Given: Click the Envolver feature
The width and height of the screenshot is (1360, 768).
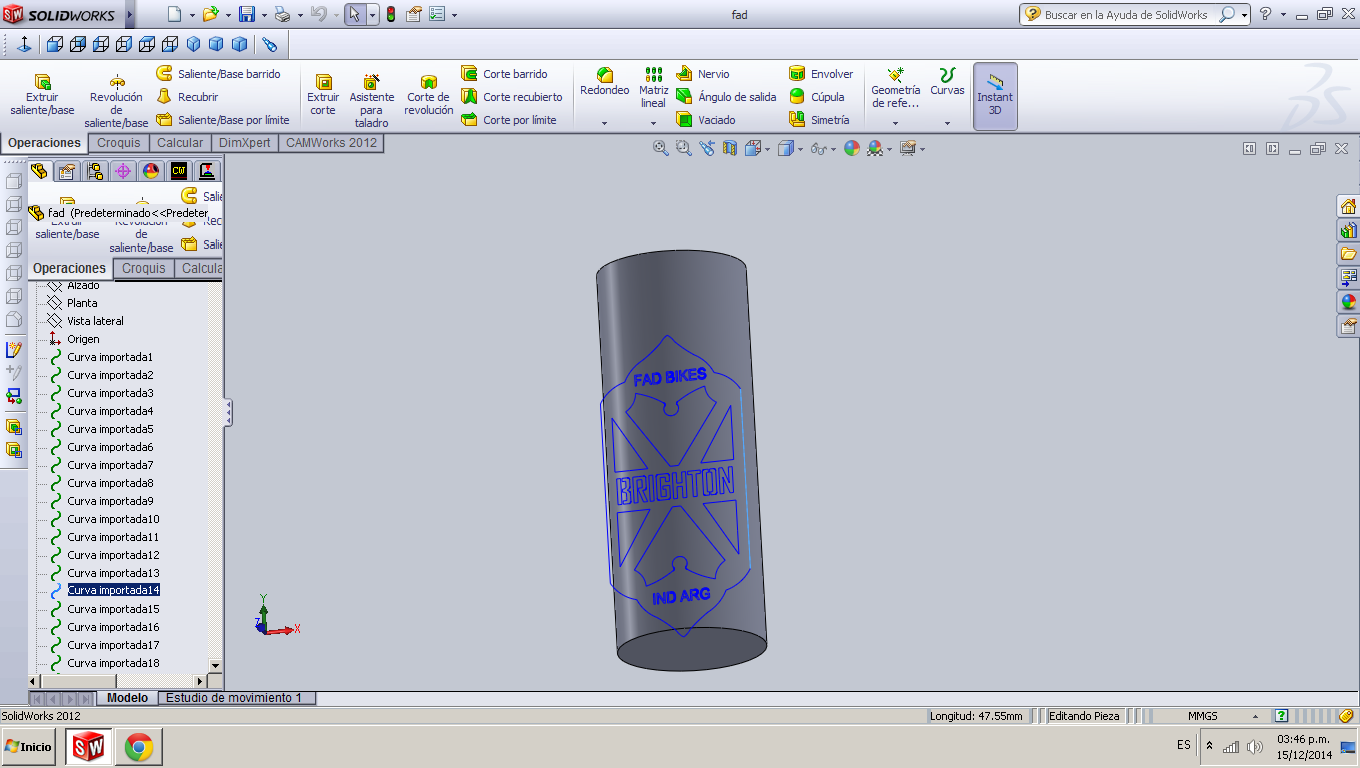Looking at the screenshot, I should coord(821,74).
